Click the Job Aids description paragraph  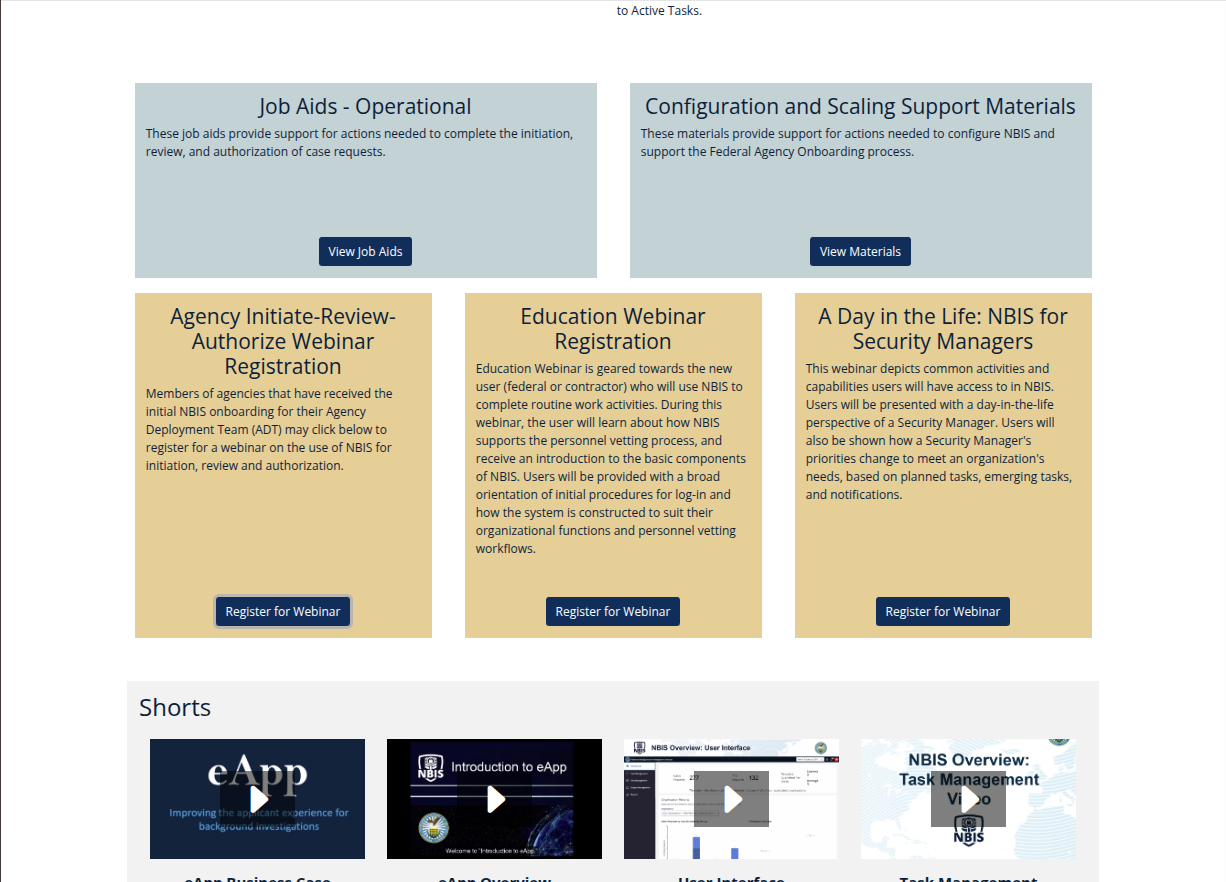click(360, 142)
